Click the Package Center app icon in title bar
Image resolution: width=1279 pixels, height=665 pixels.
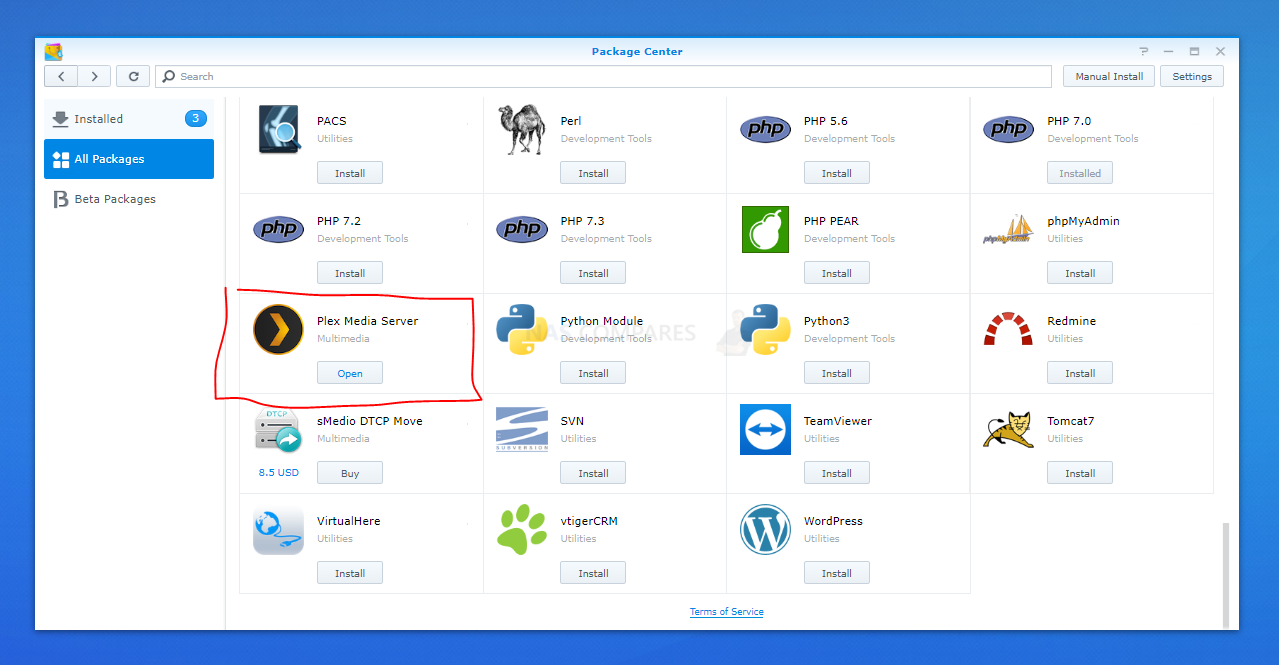click(54, 51)
